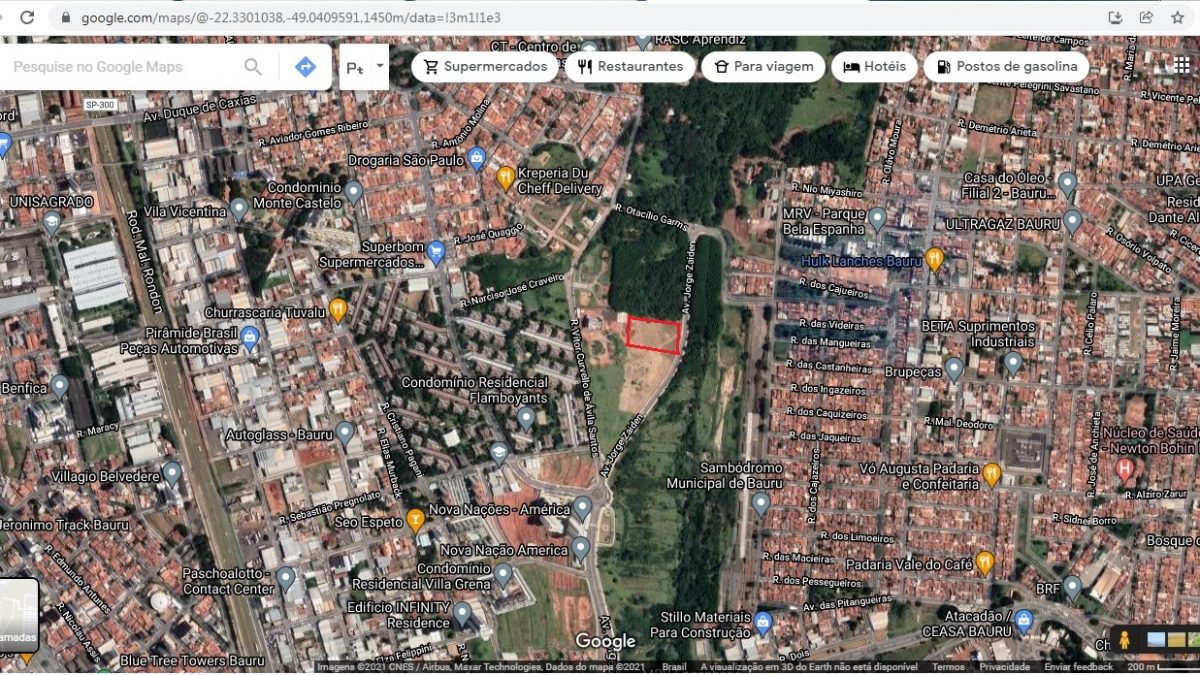Click the Benfica place marker
Image resolution: width=1200 pixels, height=675 pixels.
pyautogui.click(x=60, y=386)
